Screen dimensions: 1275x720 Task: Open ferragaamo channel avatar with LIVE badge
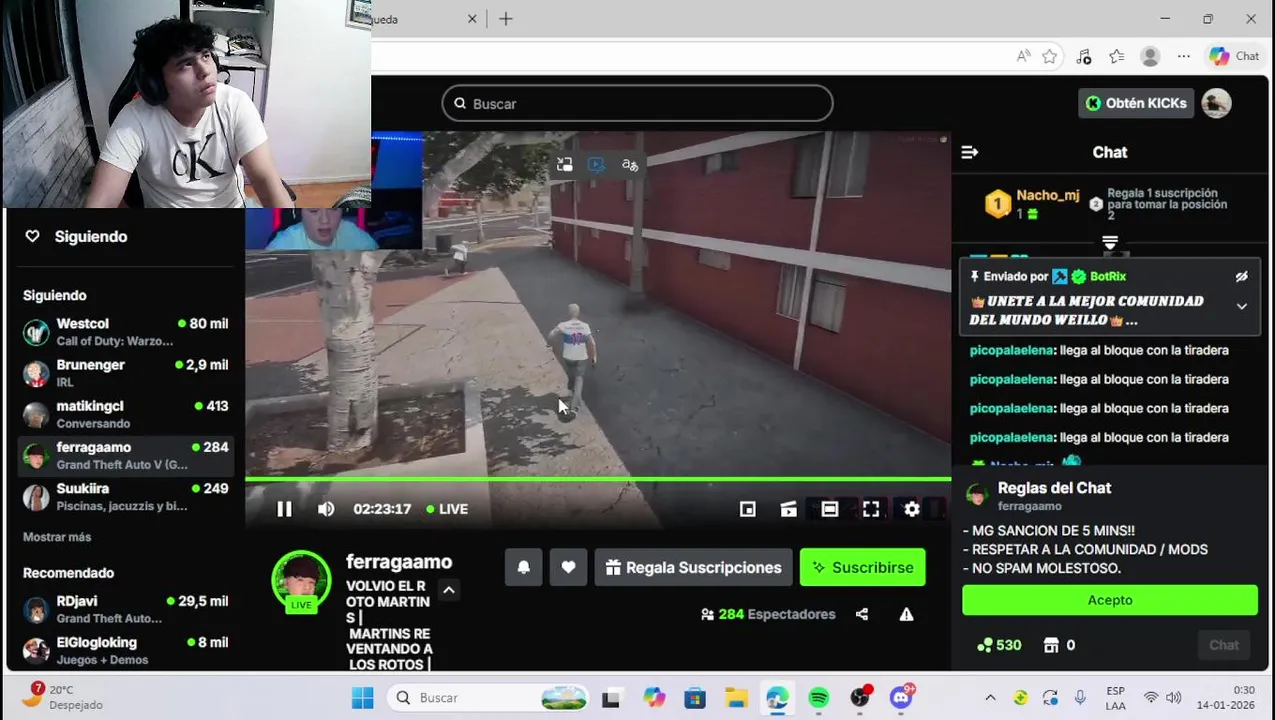[301, 580]
